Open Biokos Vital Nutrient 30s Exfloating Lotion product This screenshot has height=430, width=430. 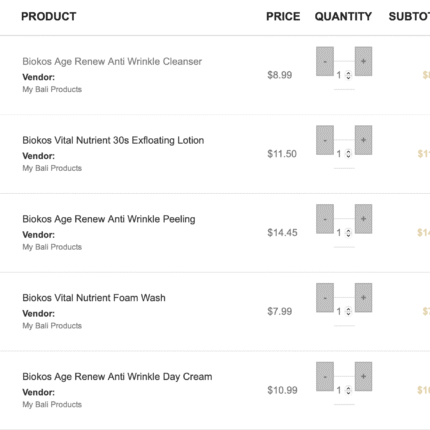coord(113,140)
